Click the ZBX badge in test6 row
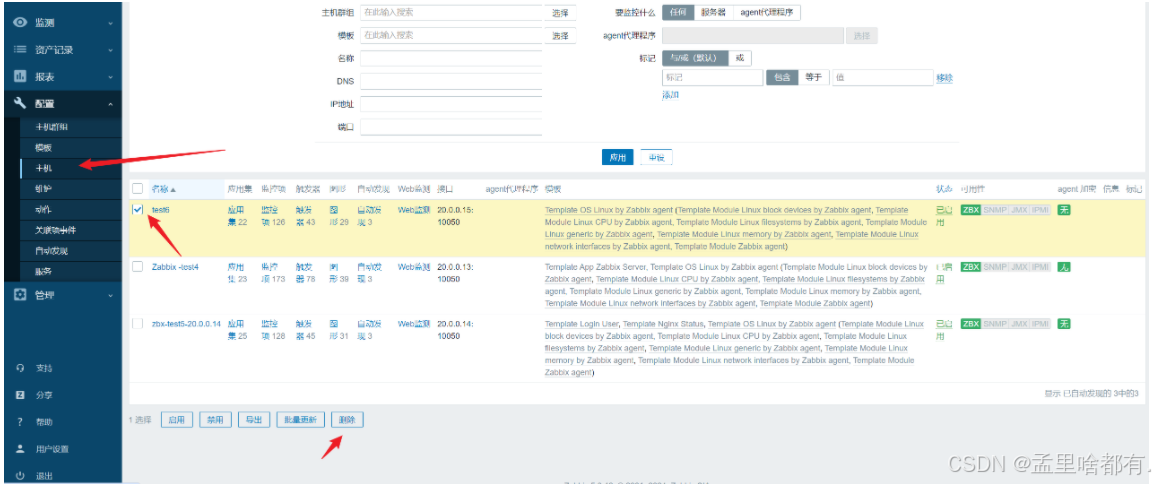 [x=971, y=210]
